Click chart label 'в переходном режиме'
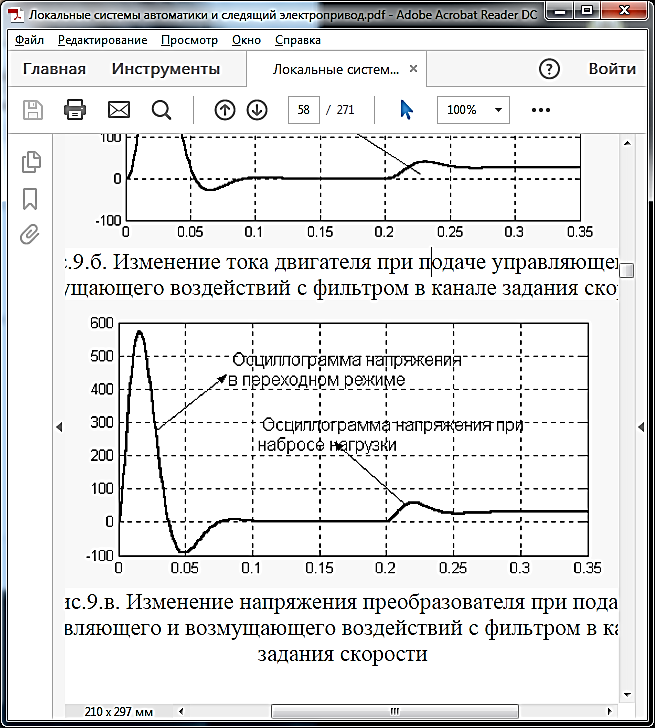Viewport: 655px width, 728px height. [x=317, y=380]
